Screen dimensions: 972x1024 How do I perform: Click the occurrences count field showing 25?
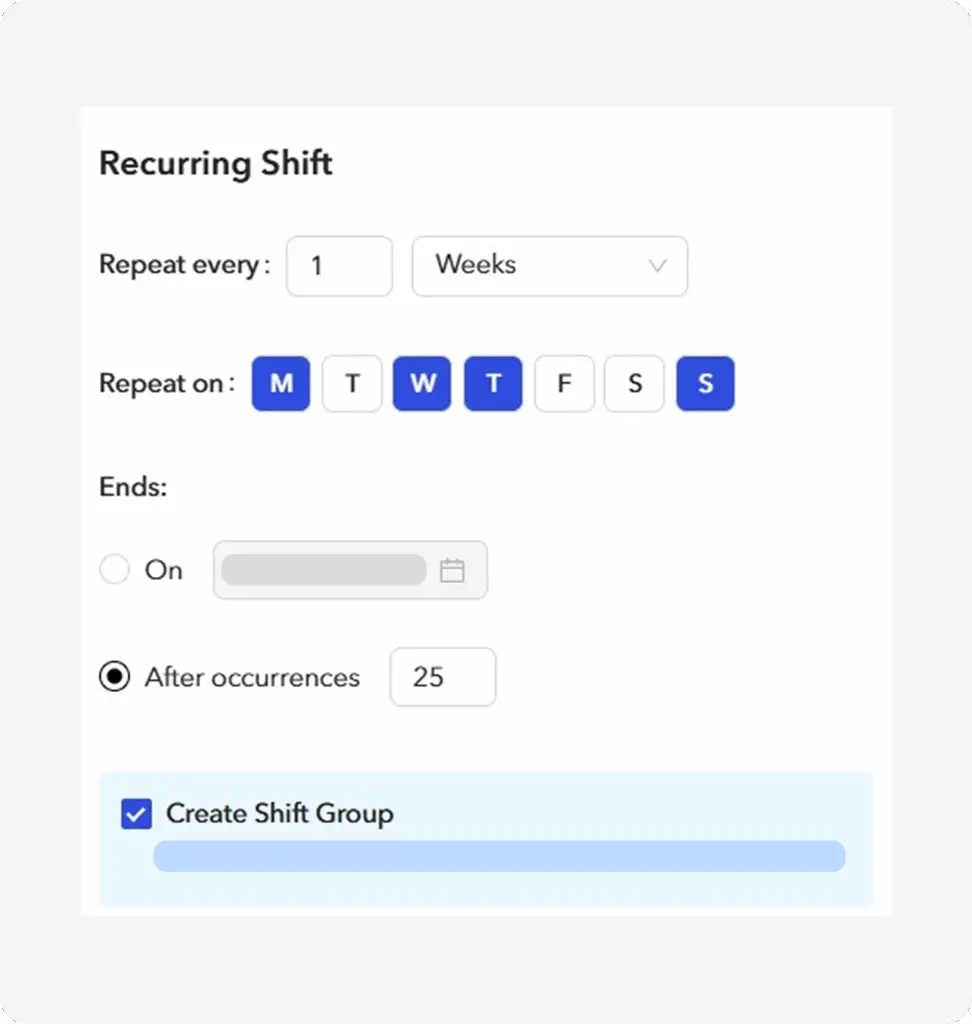pos(443,677)
